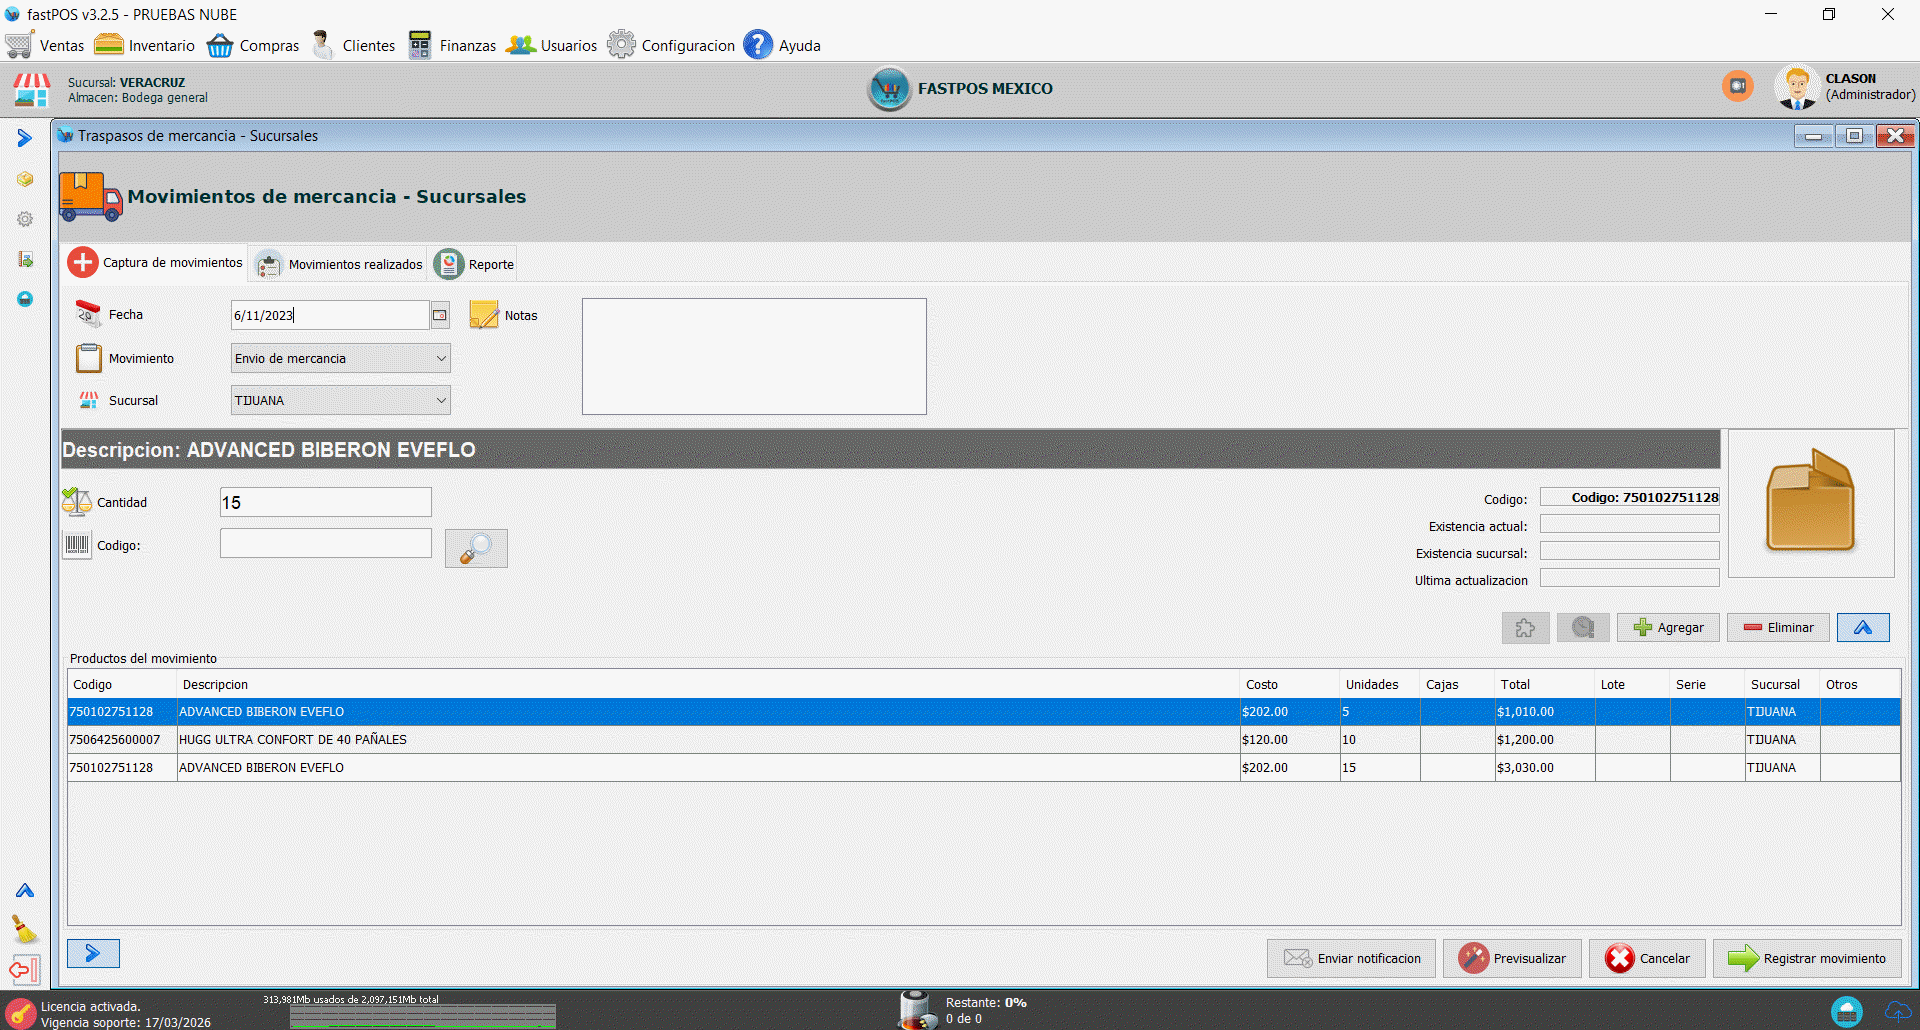This screenshot has width=1920, height=1030.
Task: Open the Reporte tab
Action: [475, 264]
